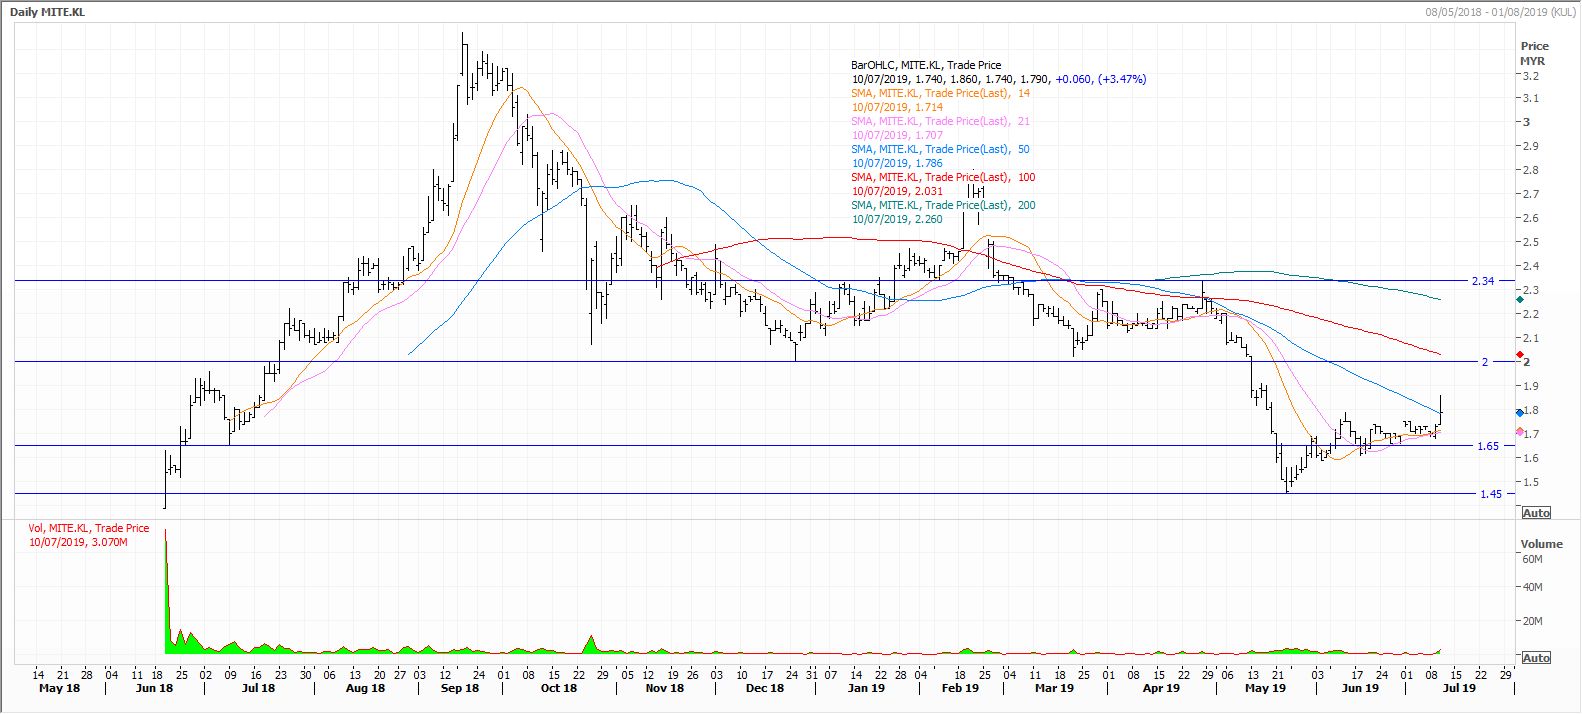This screenshot has width=1582, height=714.
Task: Select the teal SMA 200 marker on price axis
Action: click(x=1520, y=299)
